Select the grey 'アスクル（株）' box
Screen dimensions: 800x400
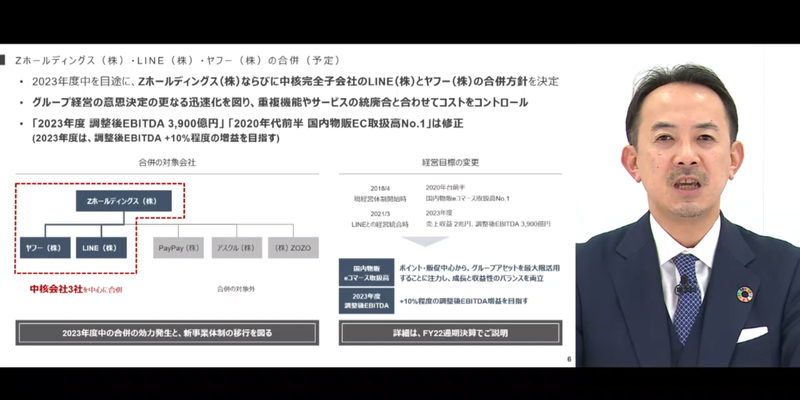pos(237,248)
